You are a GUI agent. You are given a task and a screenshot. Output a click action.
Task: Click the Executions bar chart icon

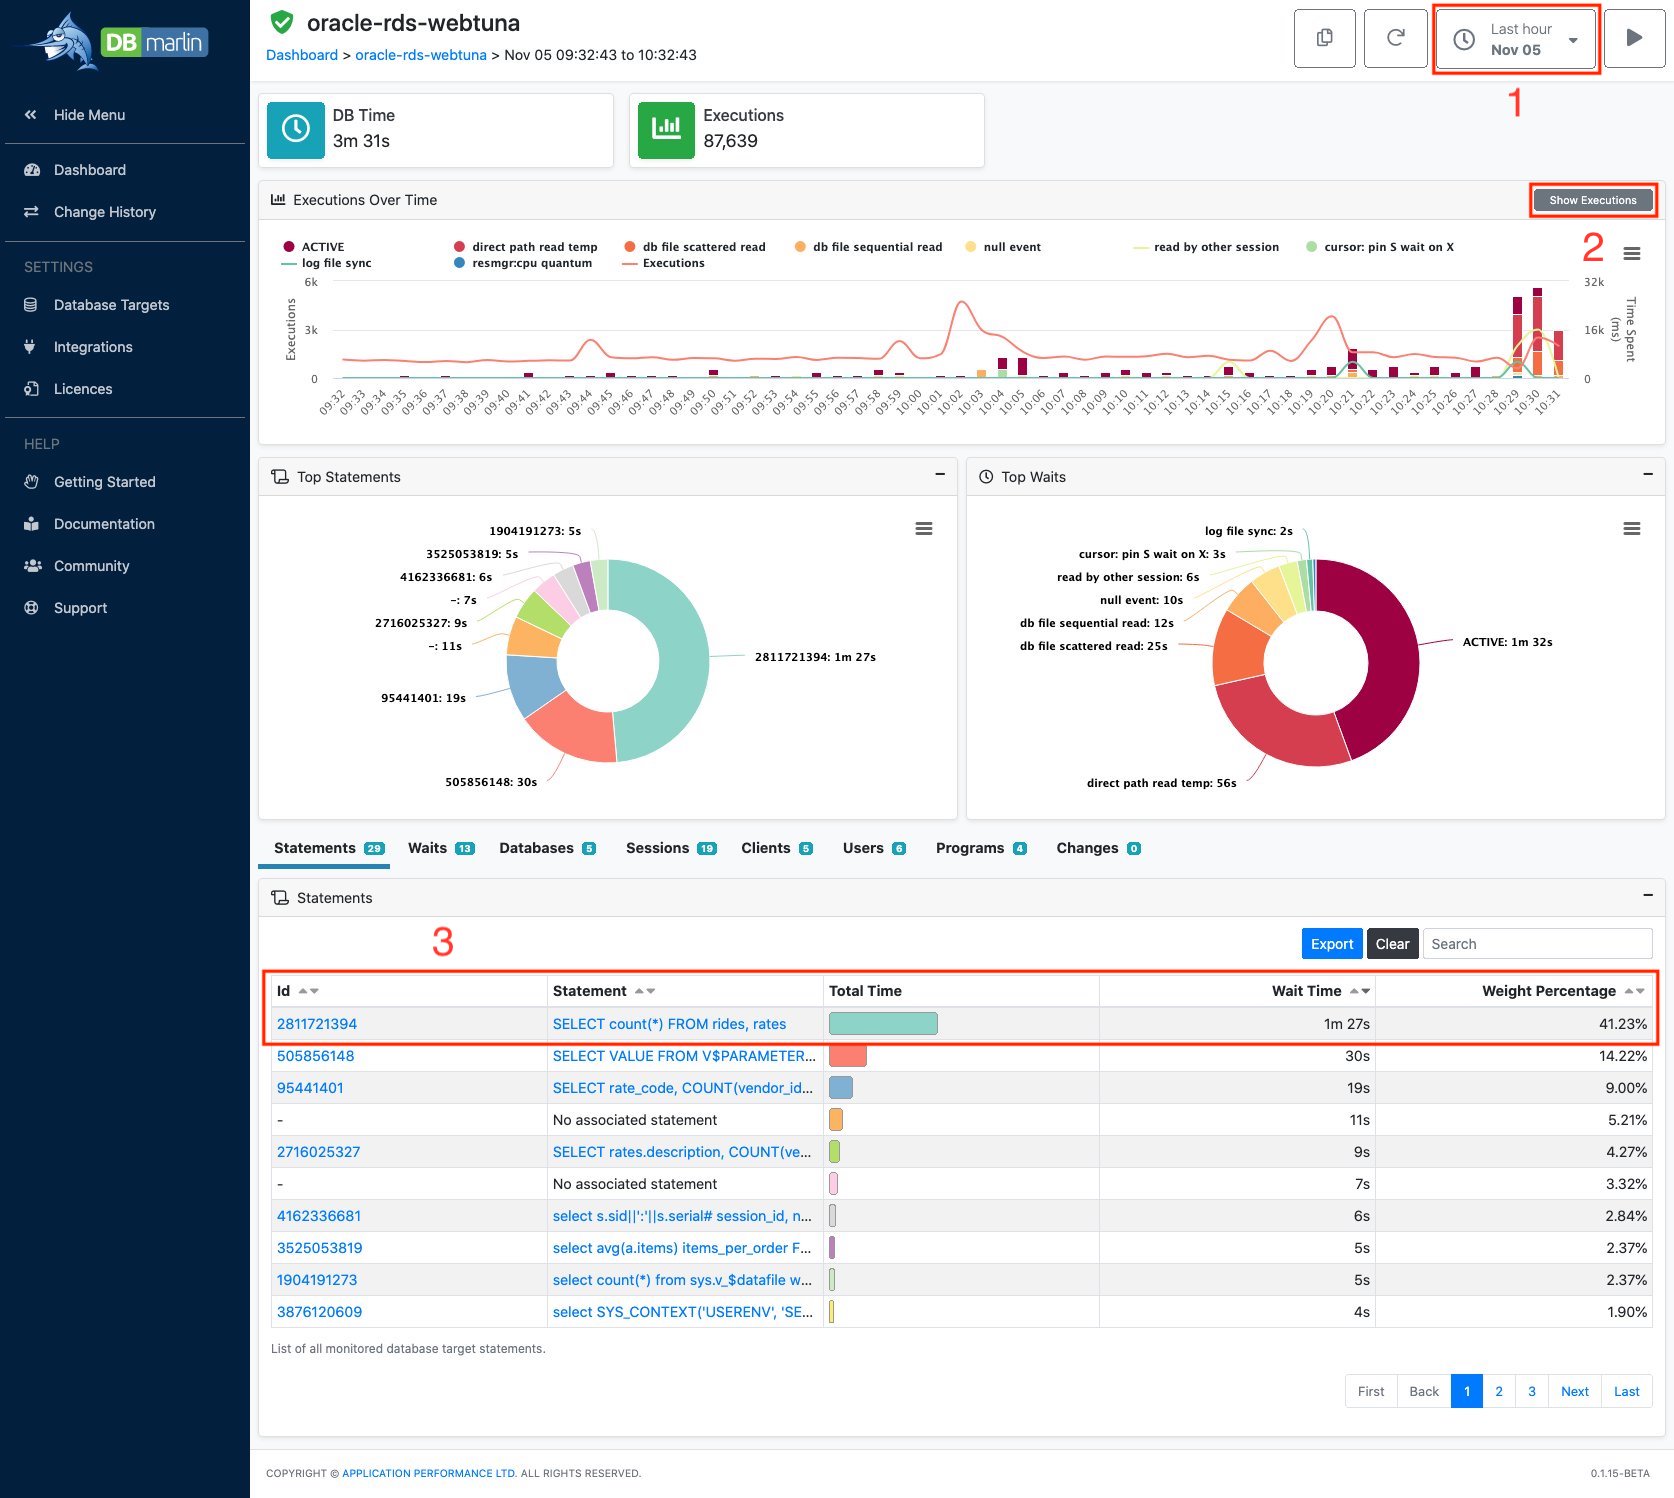coord(666,129)
